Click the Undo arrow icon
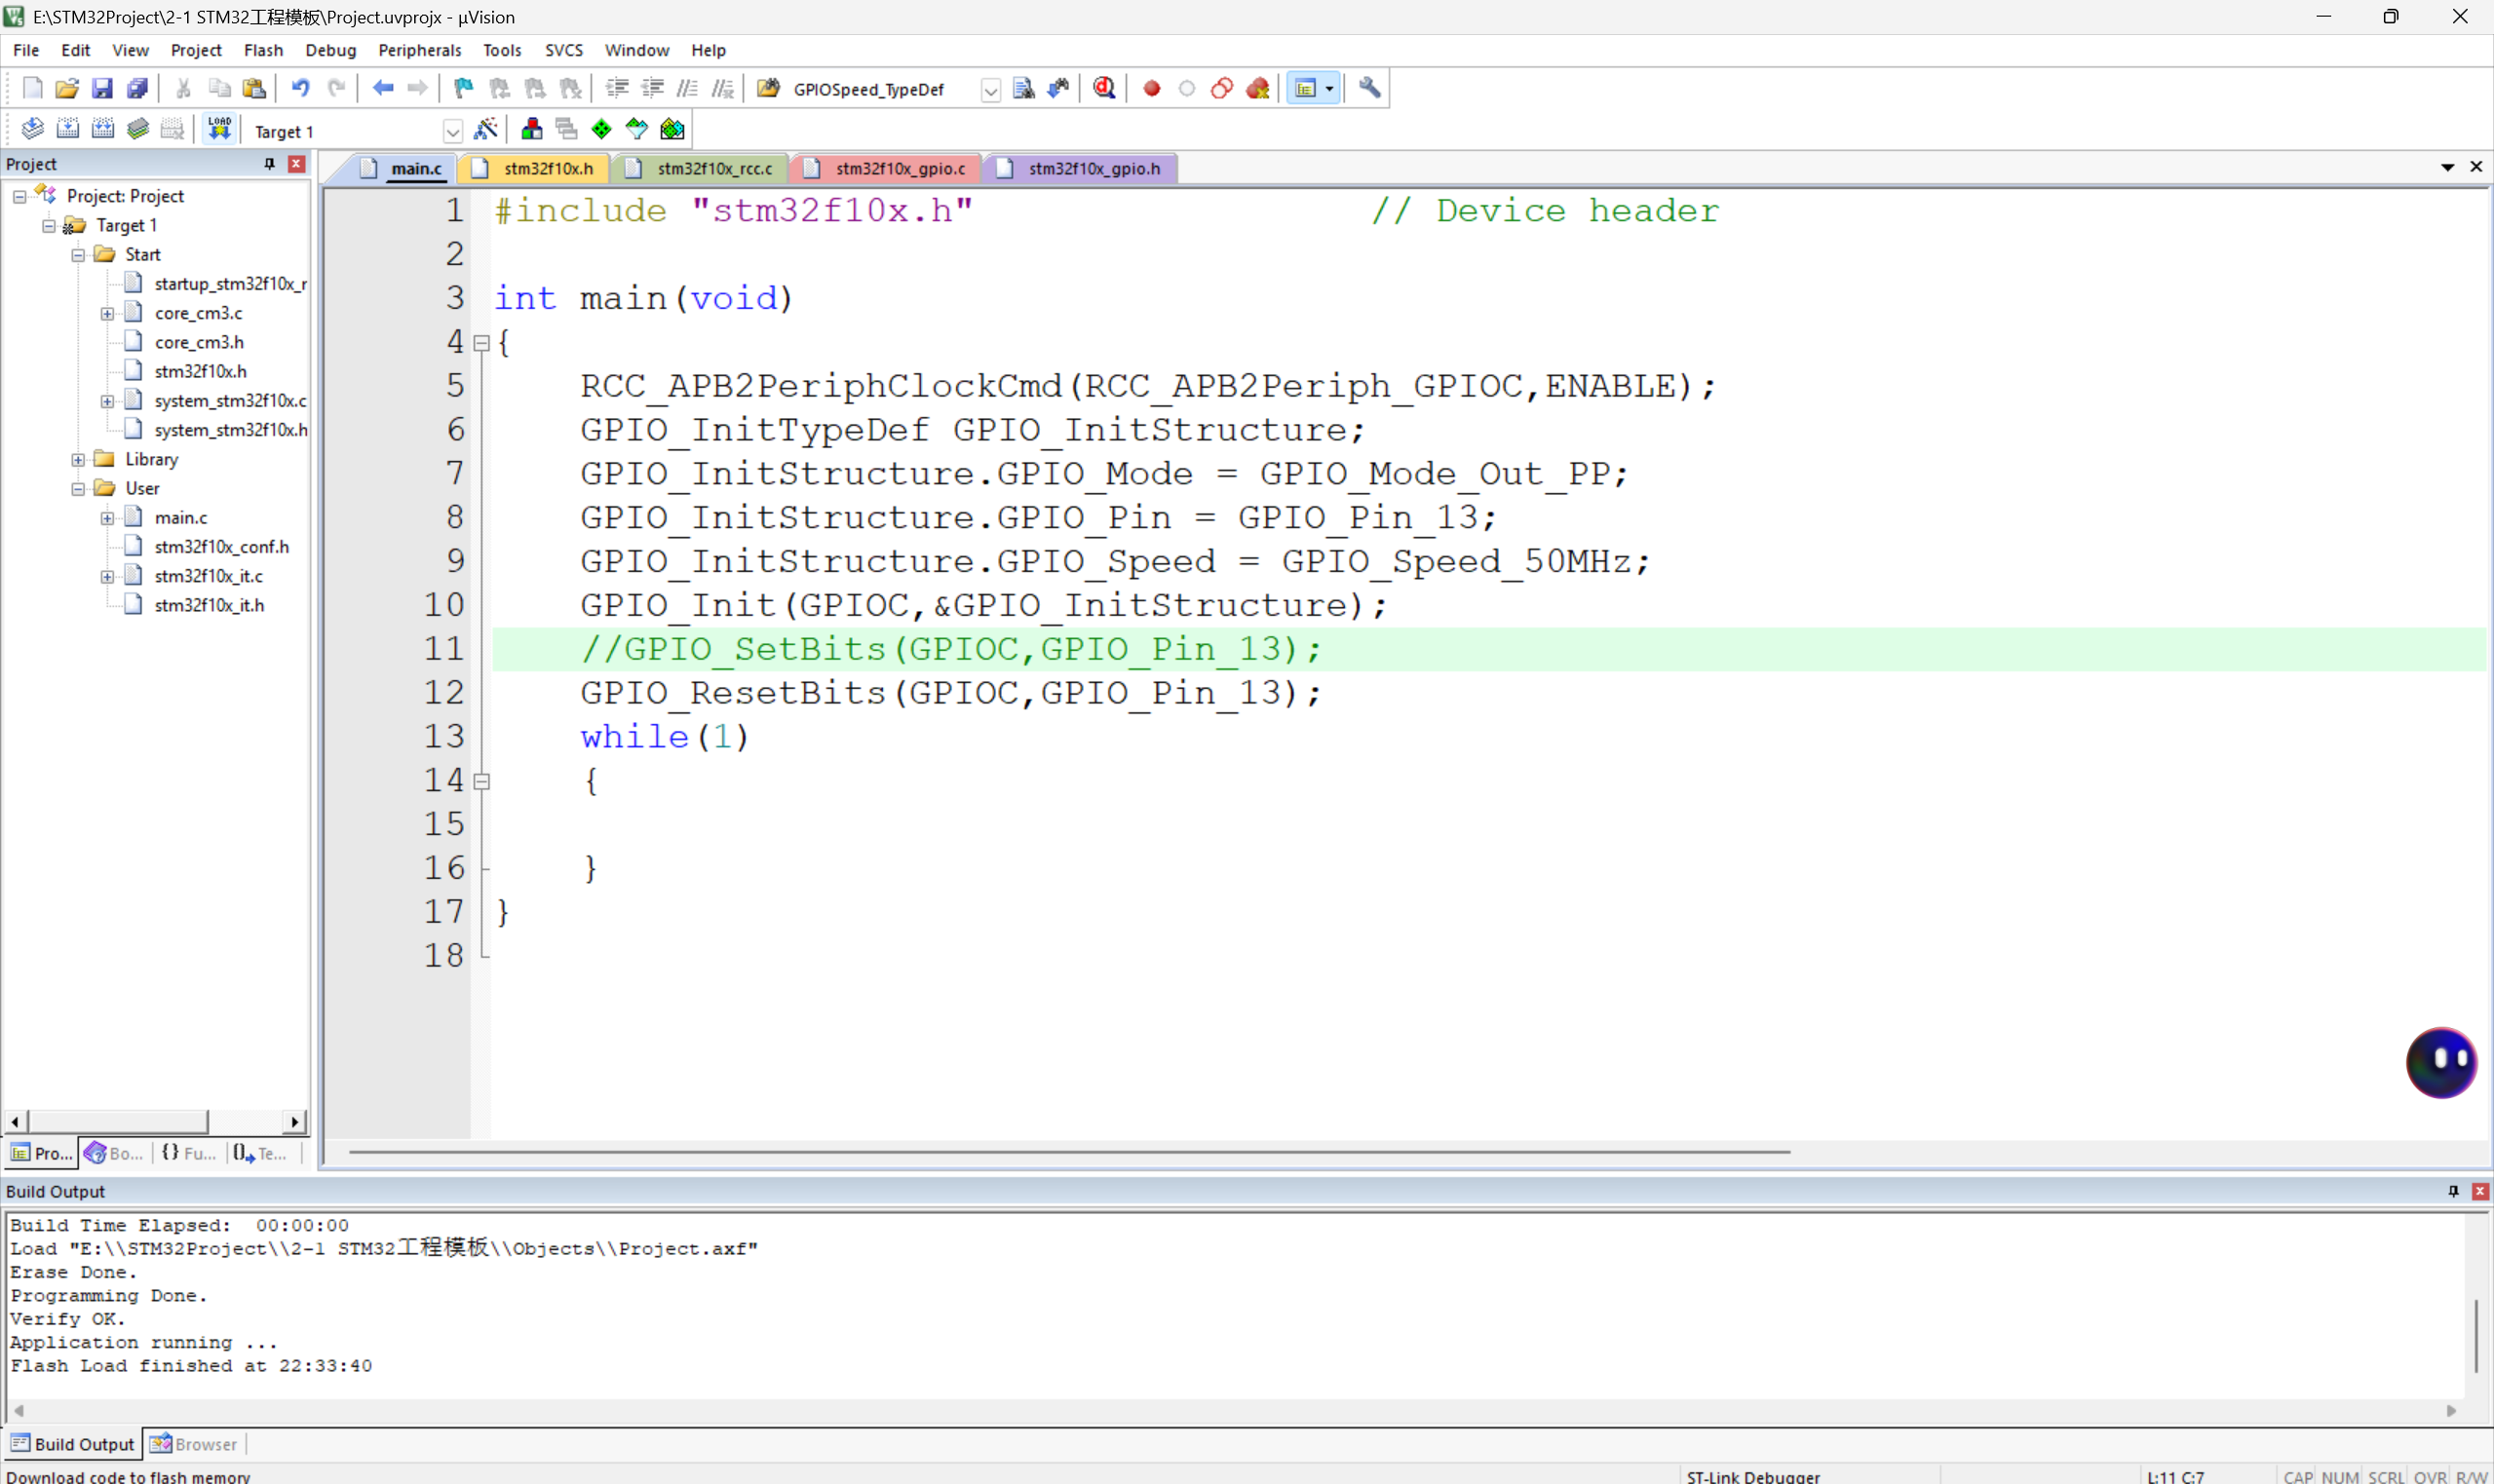This screenshot has width=2494, height=1484. (x=300, y=88)
